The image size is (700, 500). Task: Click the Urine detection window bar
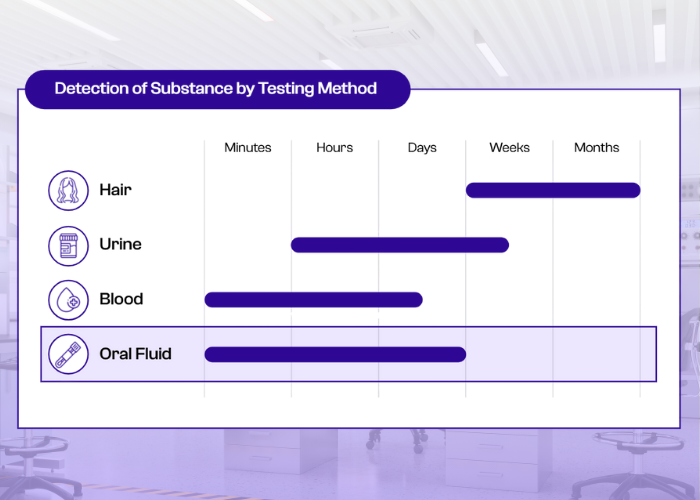click(x=400, y=245)
